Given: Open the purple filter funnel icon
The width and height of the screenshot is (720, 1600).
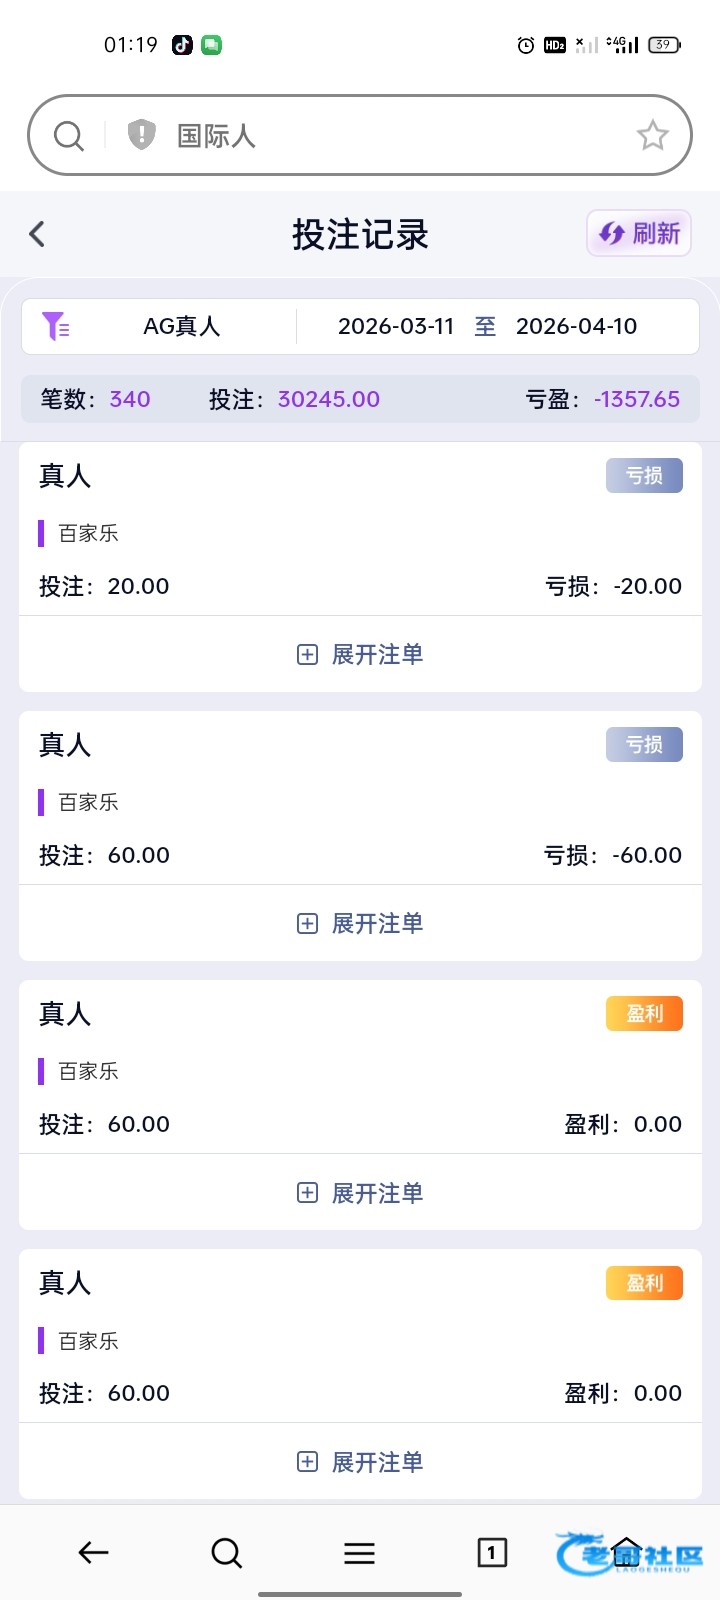Looking at the screenshot, I should (55, 326).
